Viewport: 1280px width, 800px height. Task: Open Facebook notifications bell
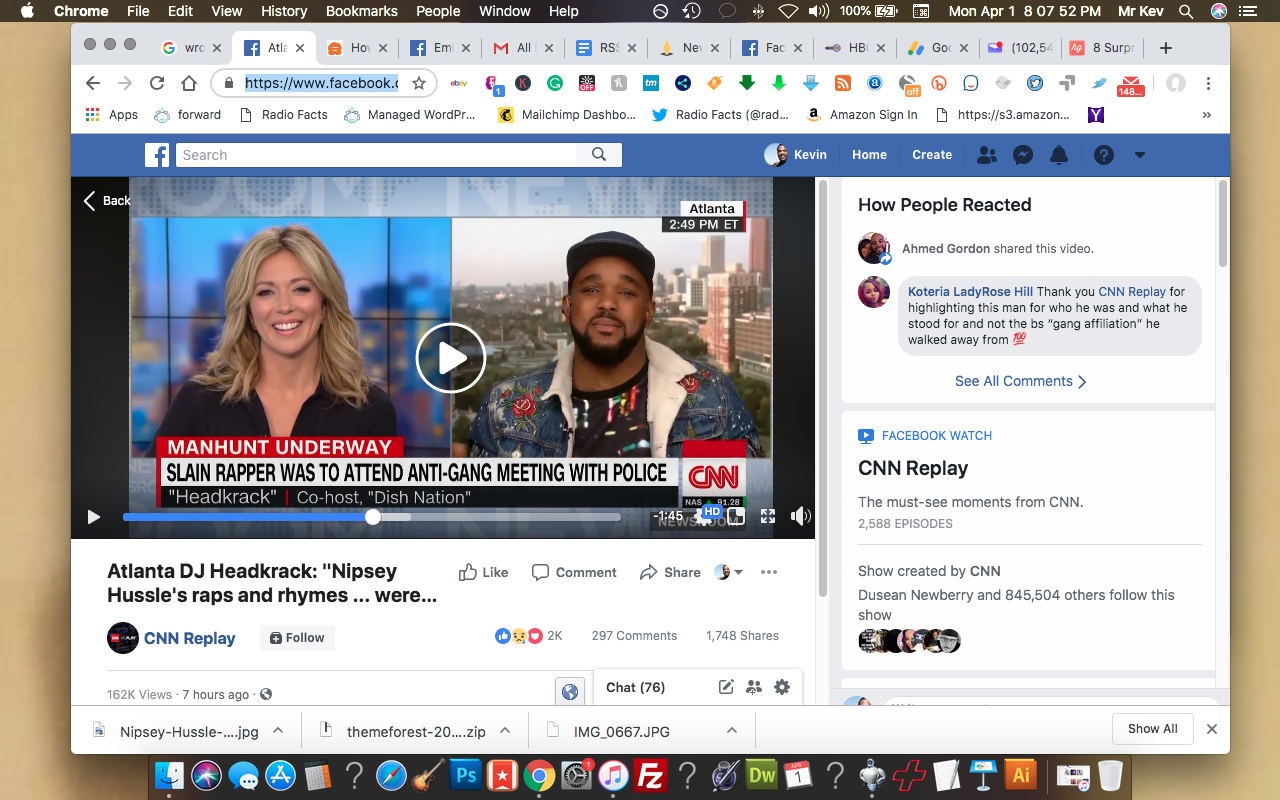pos(1059,155)
